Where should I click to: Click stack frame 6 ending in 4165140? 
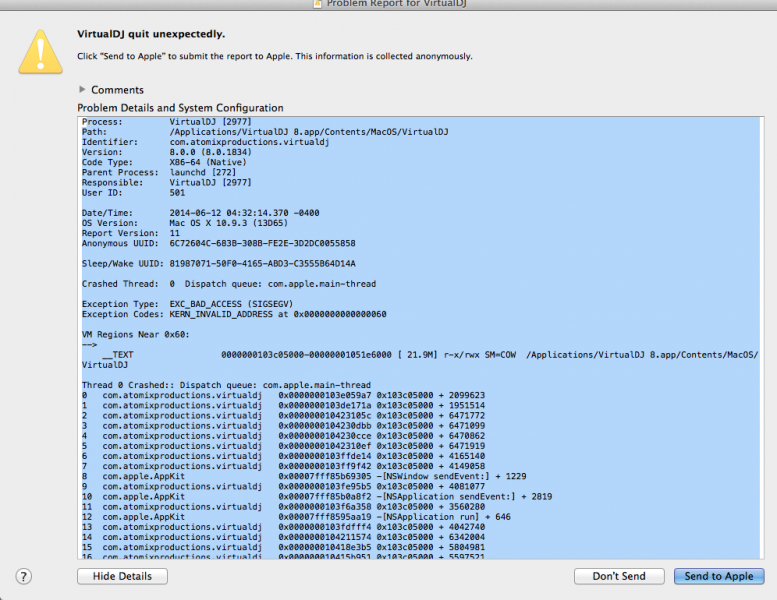283,456
